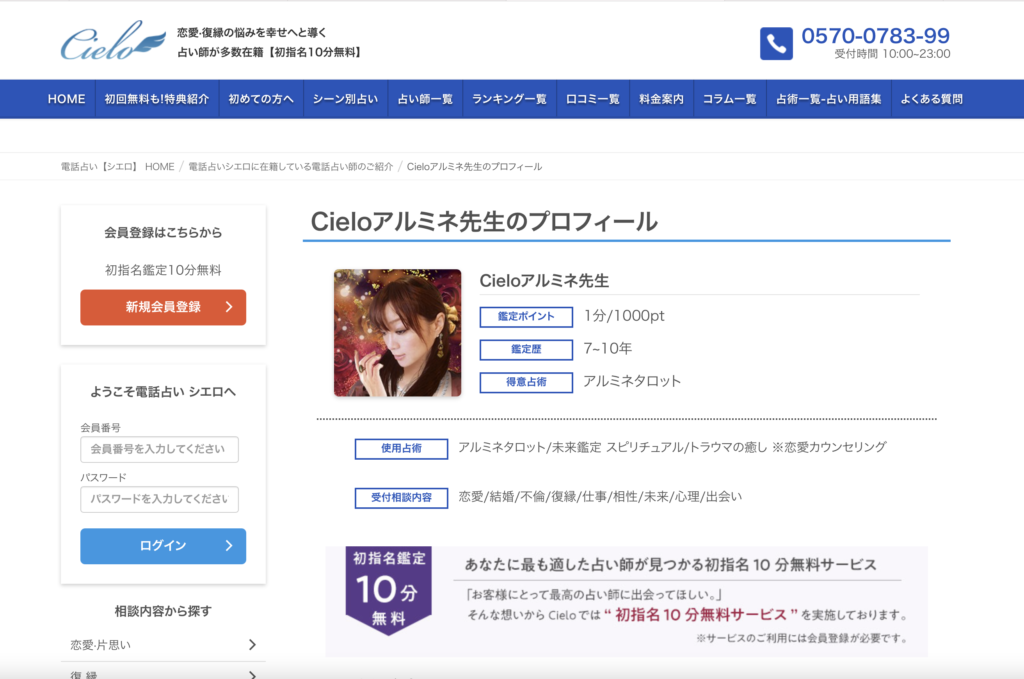Open ランキング一覧 menu item

pos(509,99)
